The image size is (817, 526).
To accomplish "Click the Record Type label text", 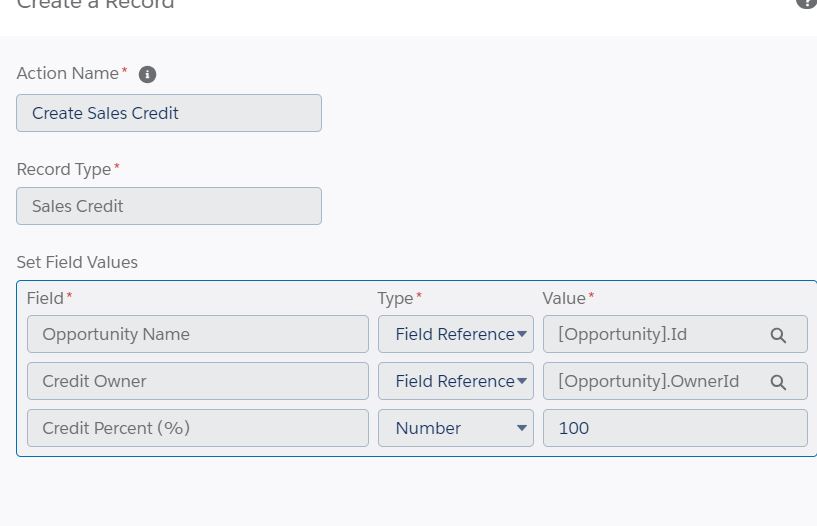I will click(x=64, y=170).
